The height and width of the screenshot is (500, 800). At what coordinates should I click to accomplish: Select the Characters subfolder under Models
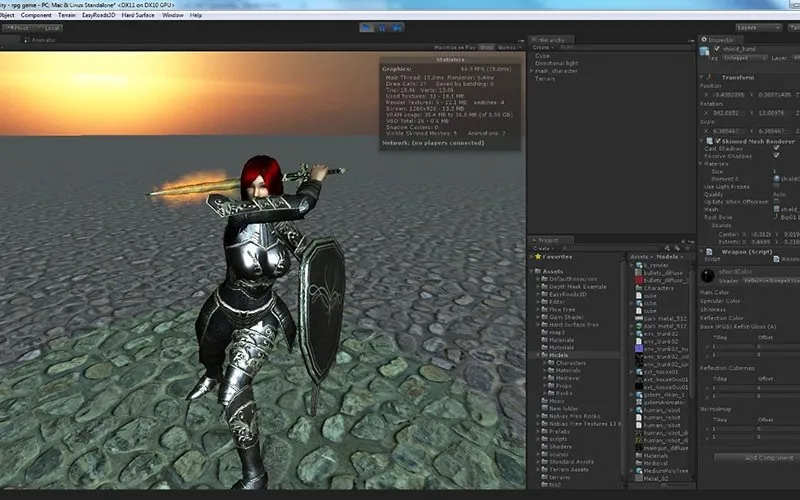coord(570,363)
